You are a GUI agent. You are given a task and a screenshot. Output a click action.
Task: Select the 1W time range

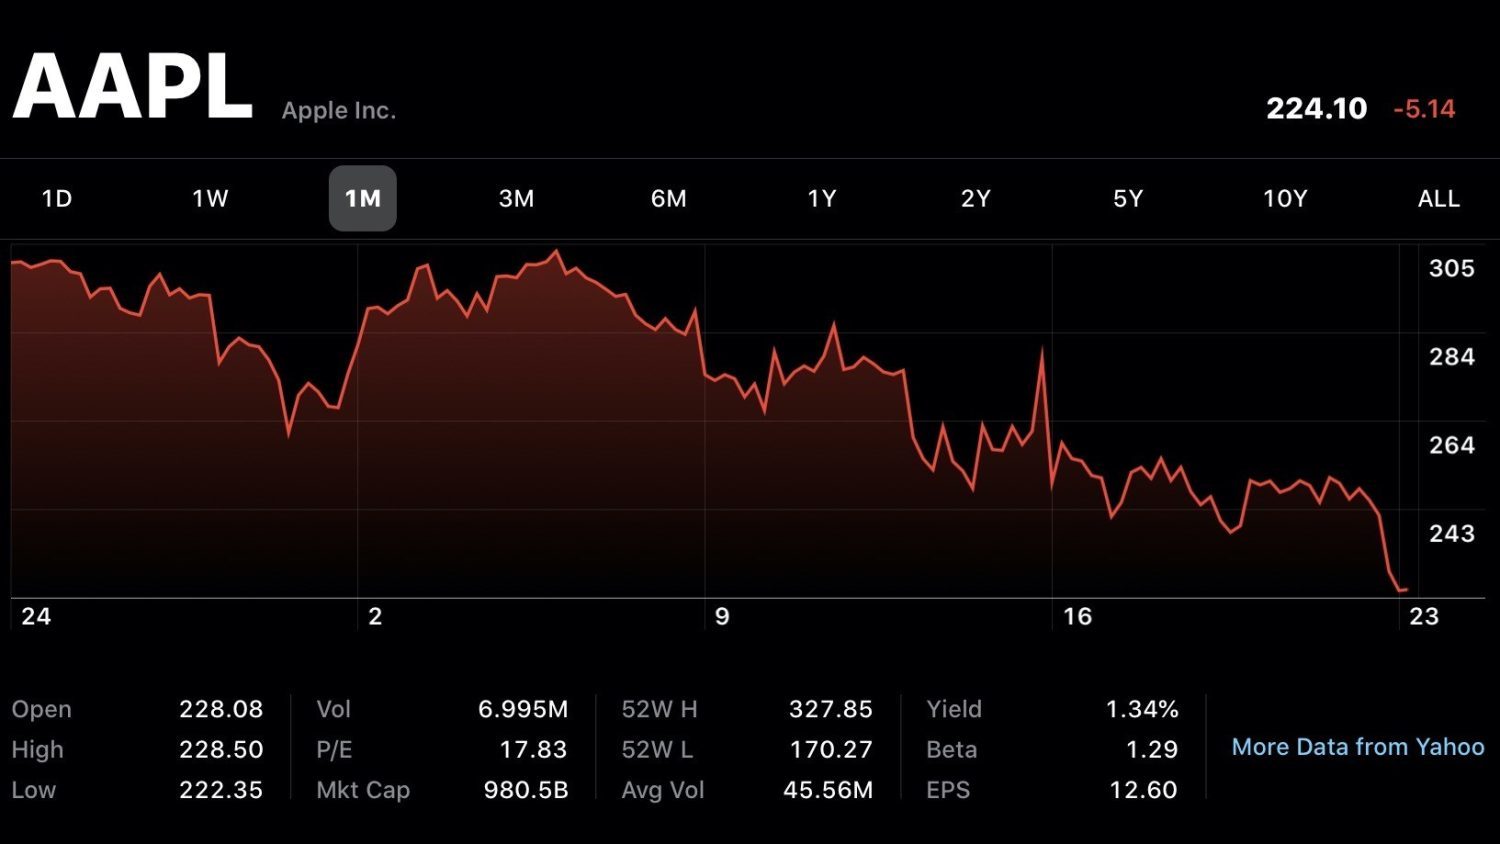point(209,198)
